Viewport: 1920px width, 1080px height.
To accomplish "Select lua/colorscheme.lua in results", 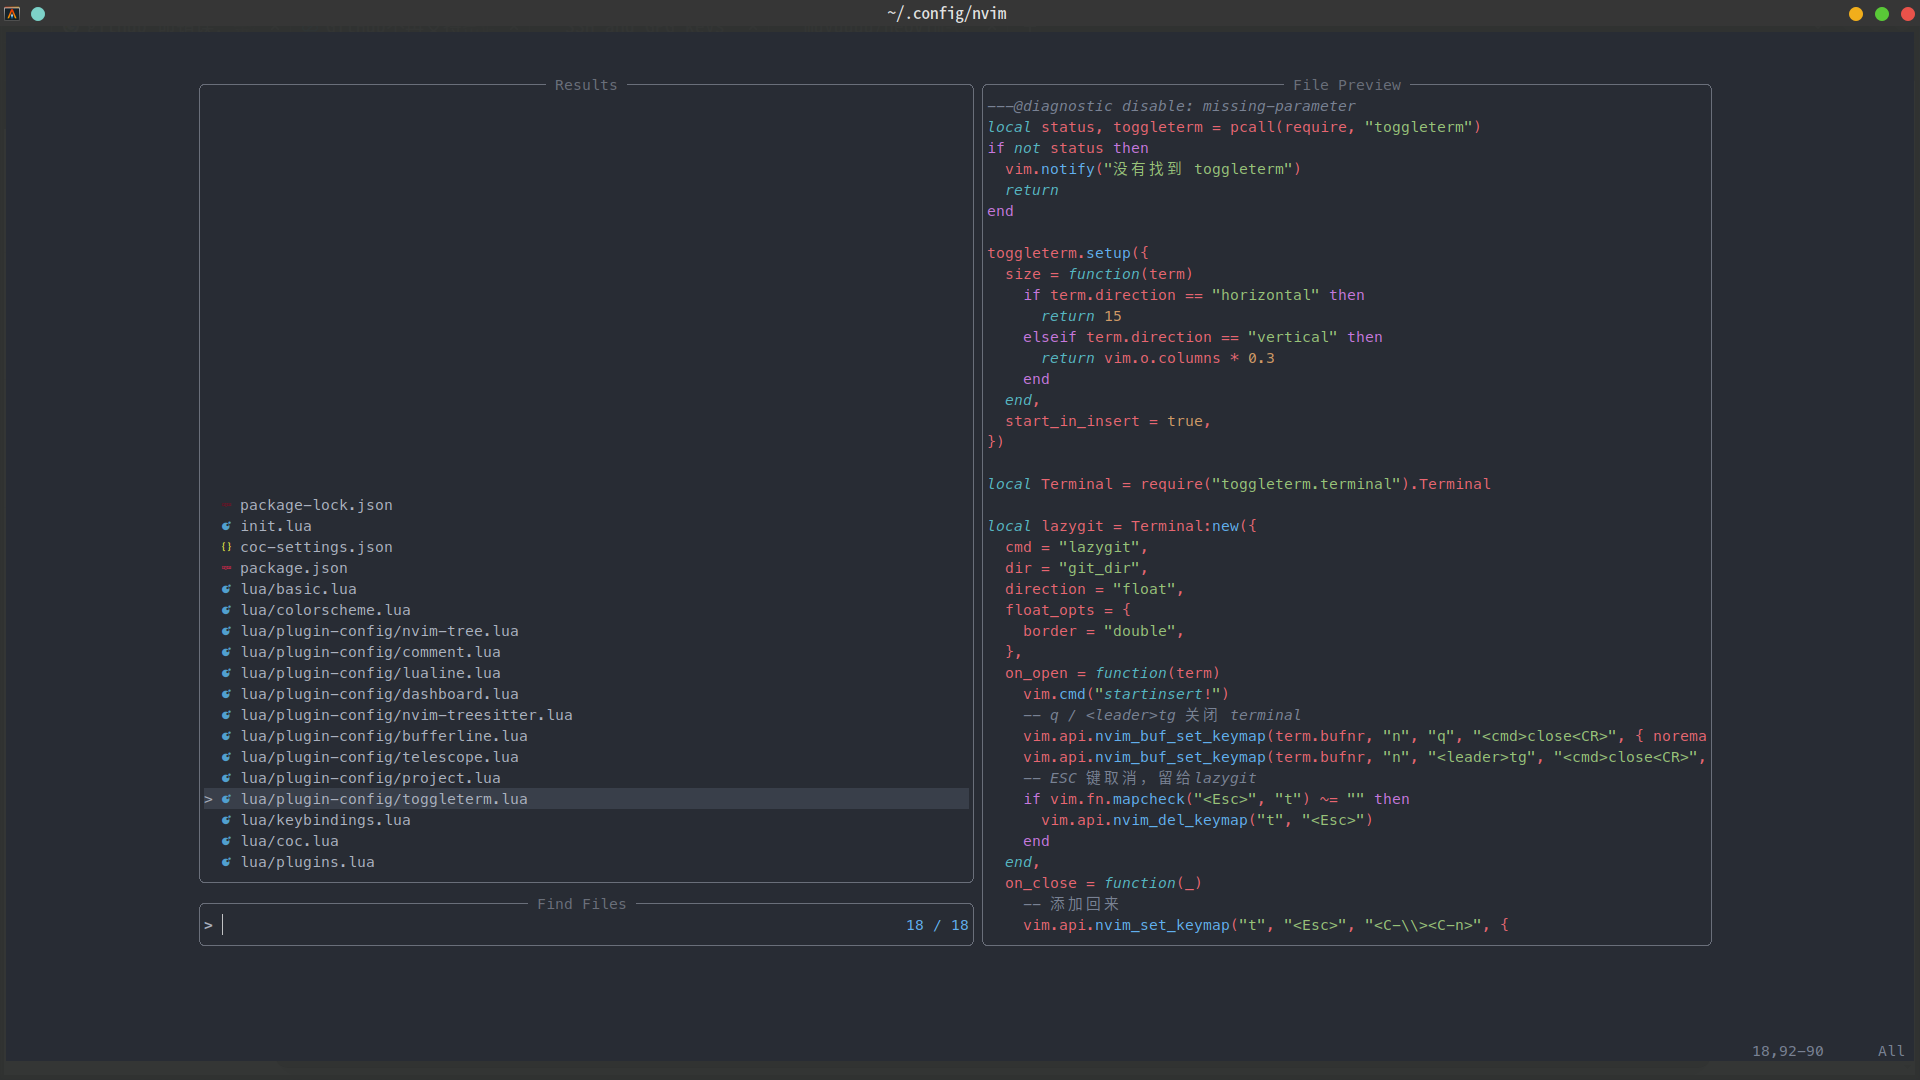I will coord(325,610).
